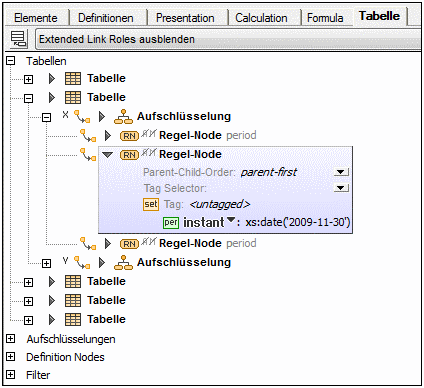Click the parent-first value
The width and height of the screenshot is (424, 388).
[x=269, y=172]
